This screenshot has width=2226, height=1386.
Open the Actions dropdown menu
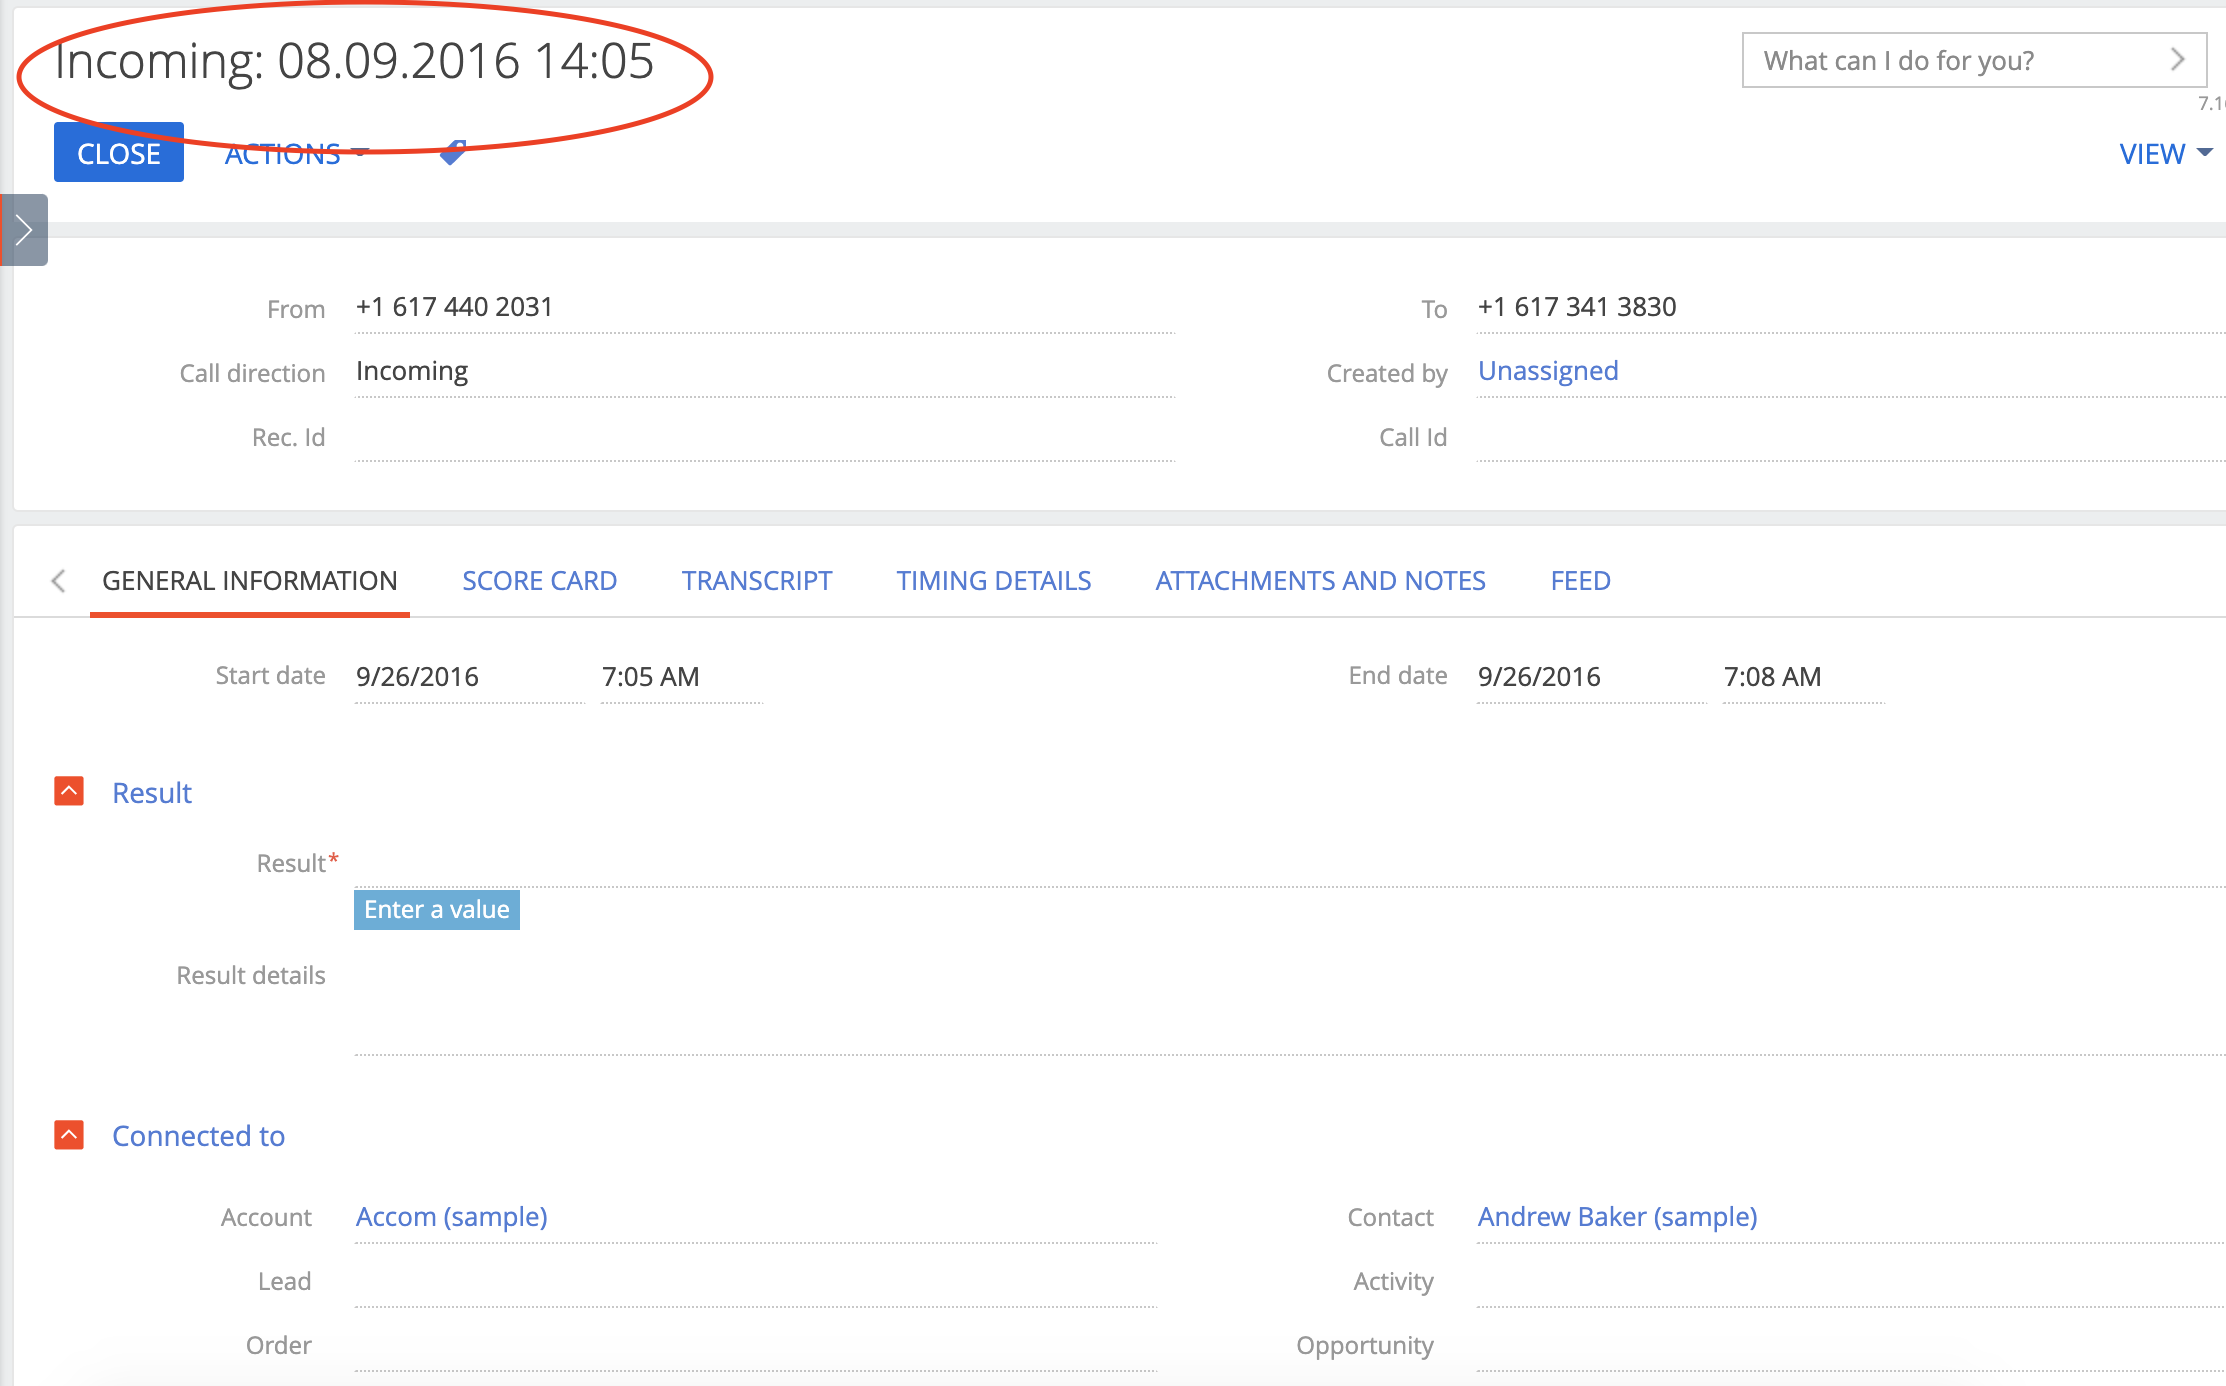(x=297, y=154)
